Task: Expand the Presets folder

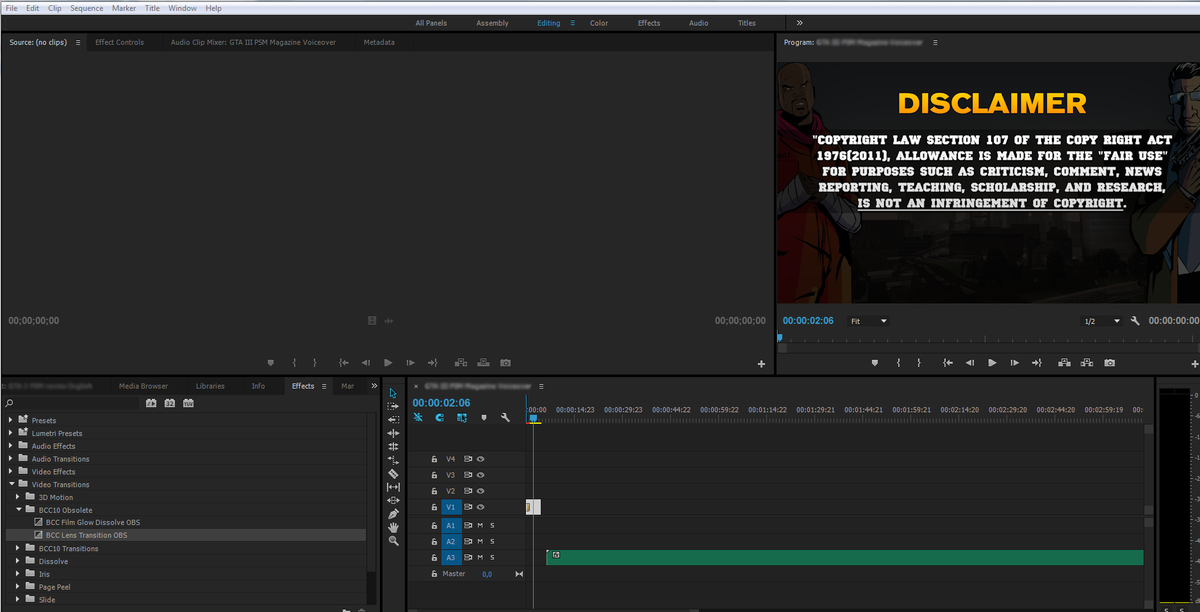Action: click(x=11, y=421)
